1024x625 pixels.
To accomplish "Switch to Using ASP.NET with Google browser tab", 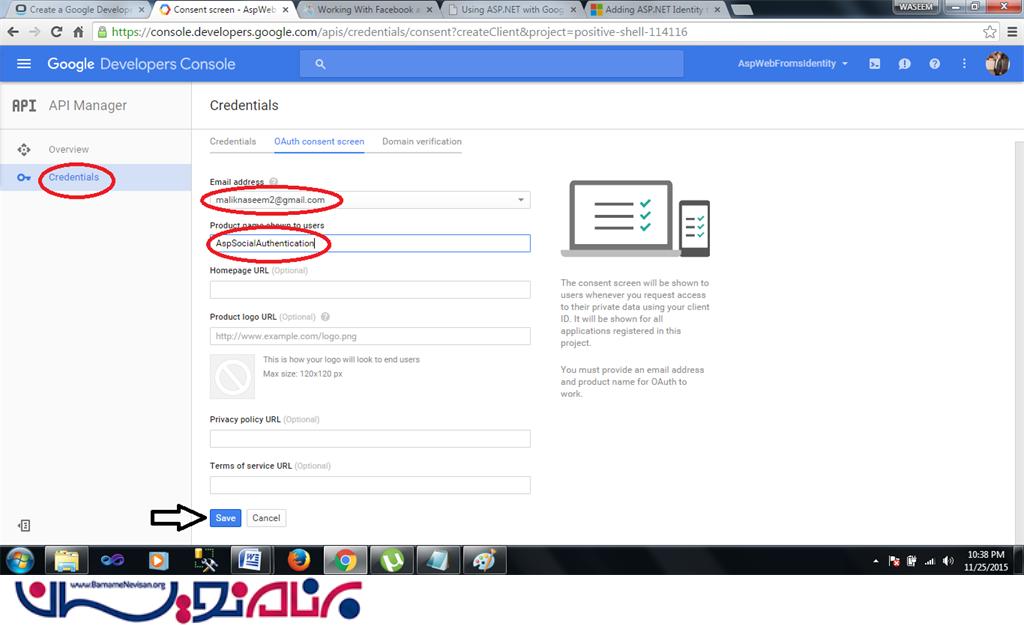I will tap(512, 10).
